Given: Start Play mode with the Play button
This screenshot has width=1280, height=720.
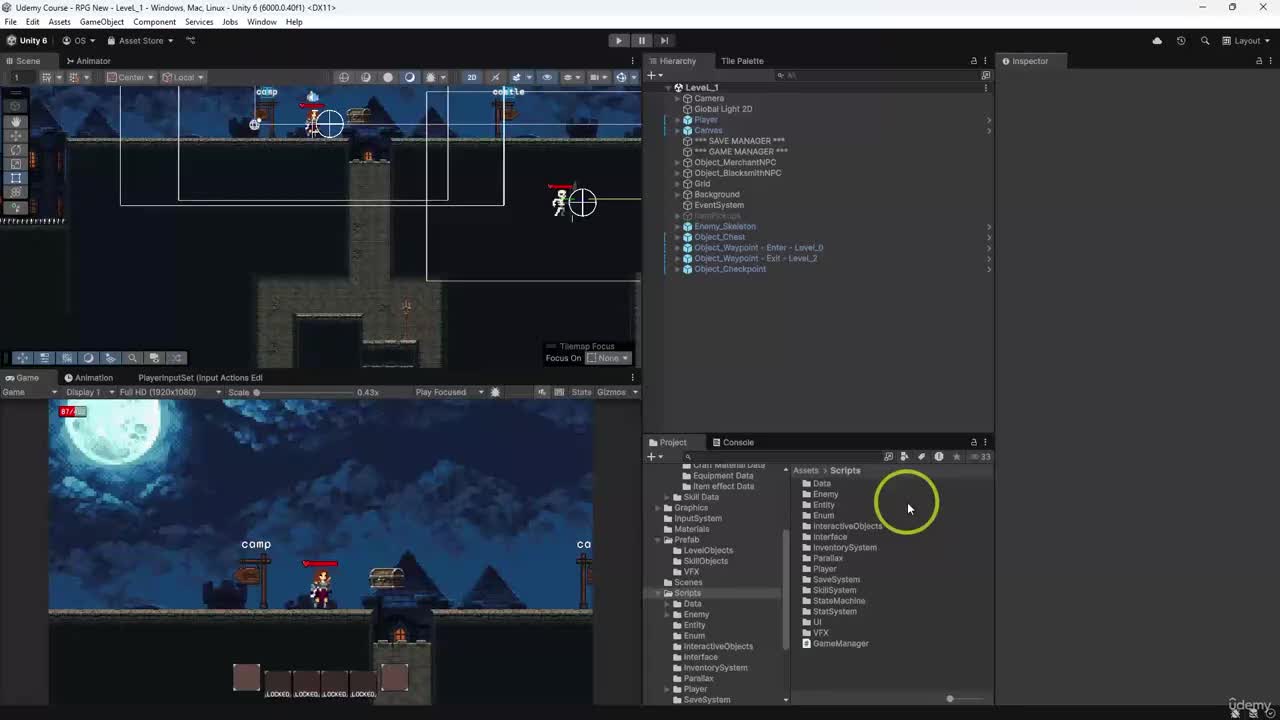Looking at the screenshot, I should [x=618, y=41].
